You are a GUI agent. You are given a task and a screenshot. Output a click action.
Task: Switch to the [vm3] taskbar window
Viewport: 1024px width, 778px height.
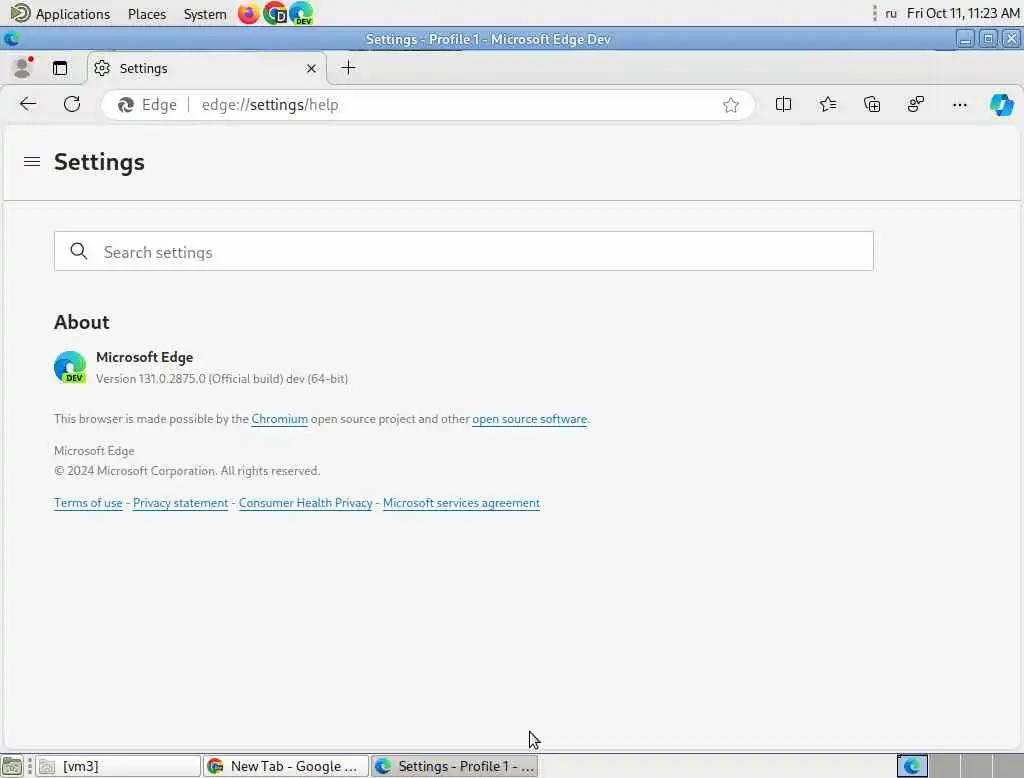point(118,766)
